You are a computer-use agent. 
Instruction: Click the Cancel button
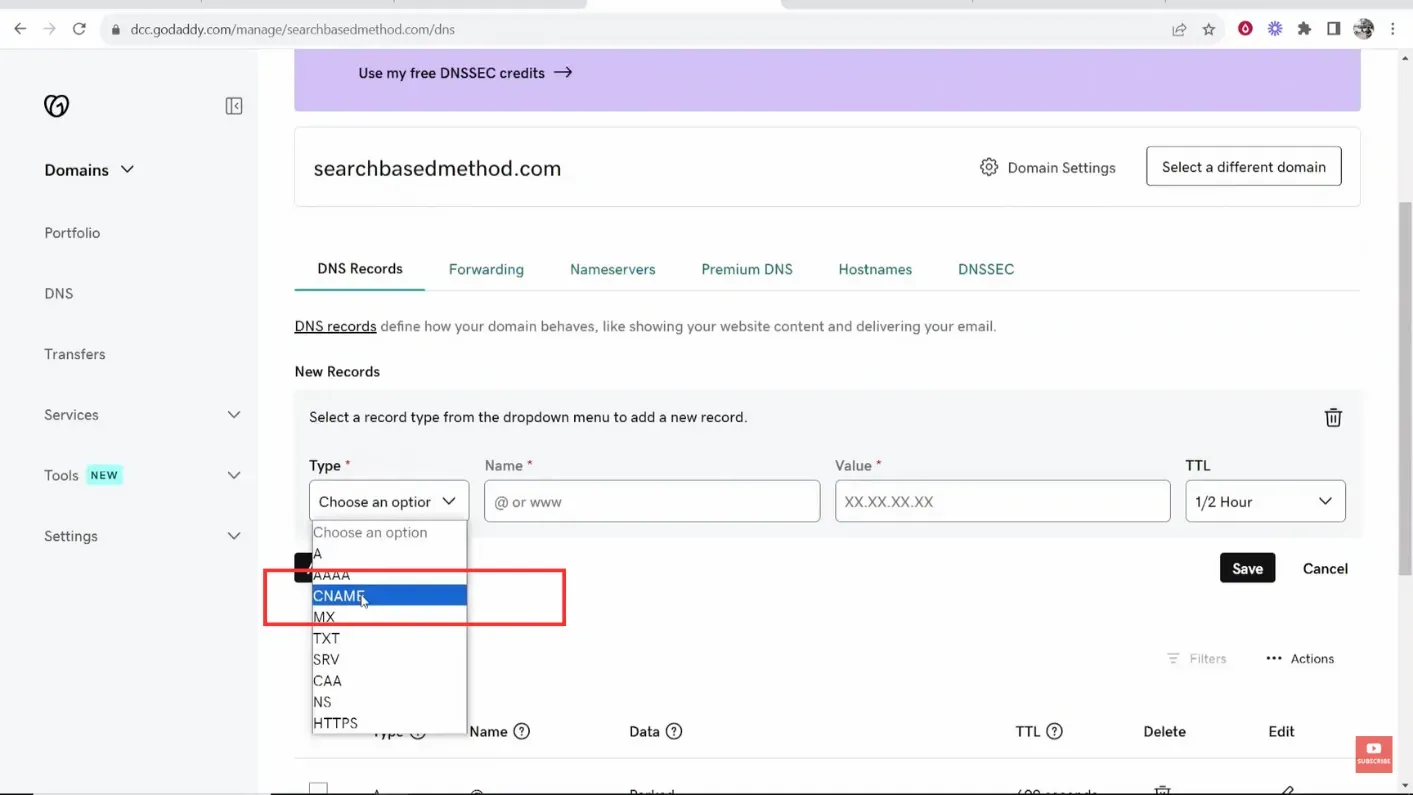(1325, 568)
